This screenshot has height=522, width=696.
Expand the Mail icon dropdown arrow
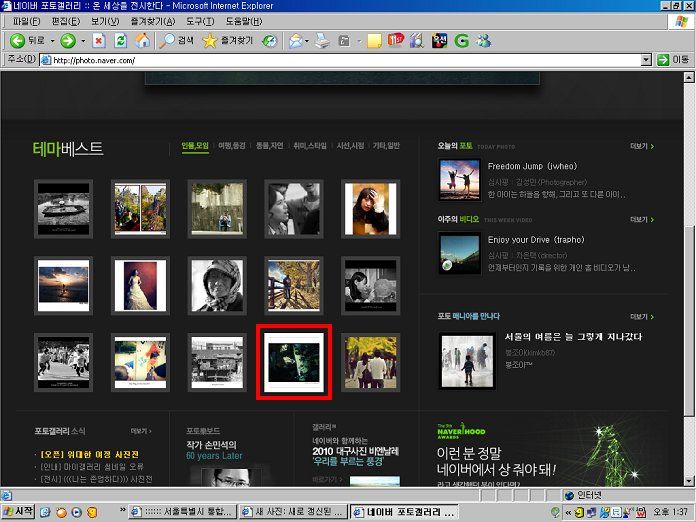click(307, 41)
